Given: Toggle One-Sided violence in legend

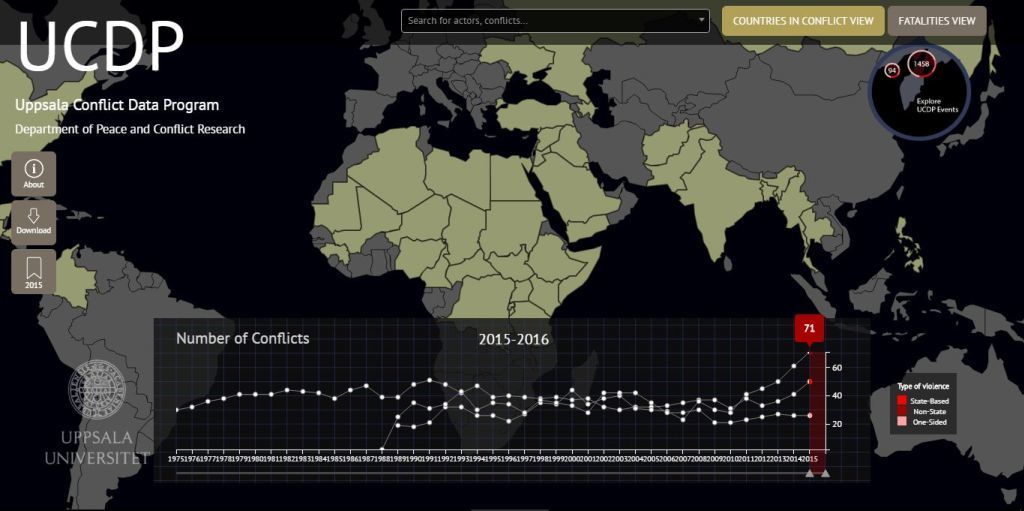Looking at the screenshot, I should pyautogui.click(x=902, y=423).
